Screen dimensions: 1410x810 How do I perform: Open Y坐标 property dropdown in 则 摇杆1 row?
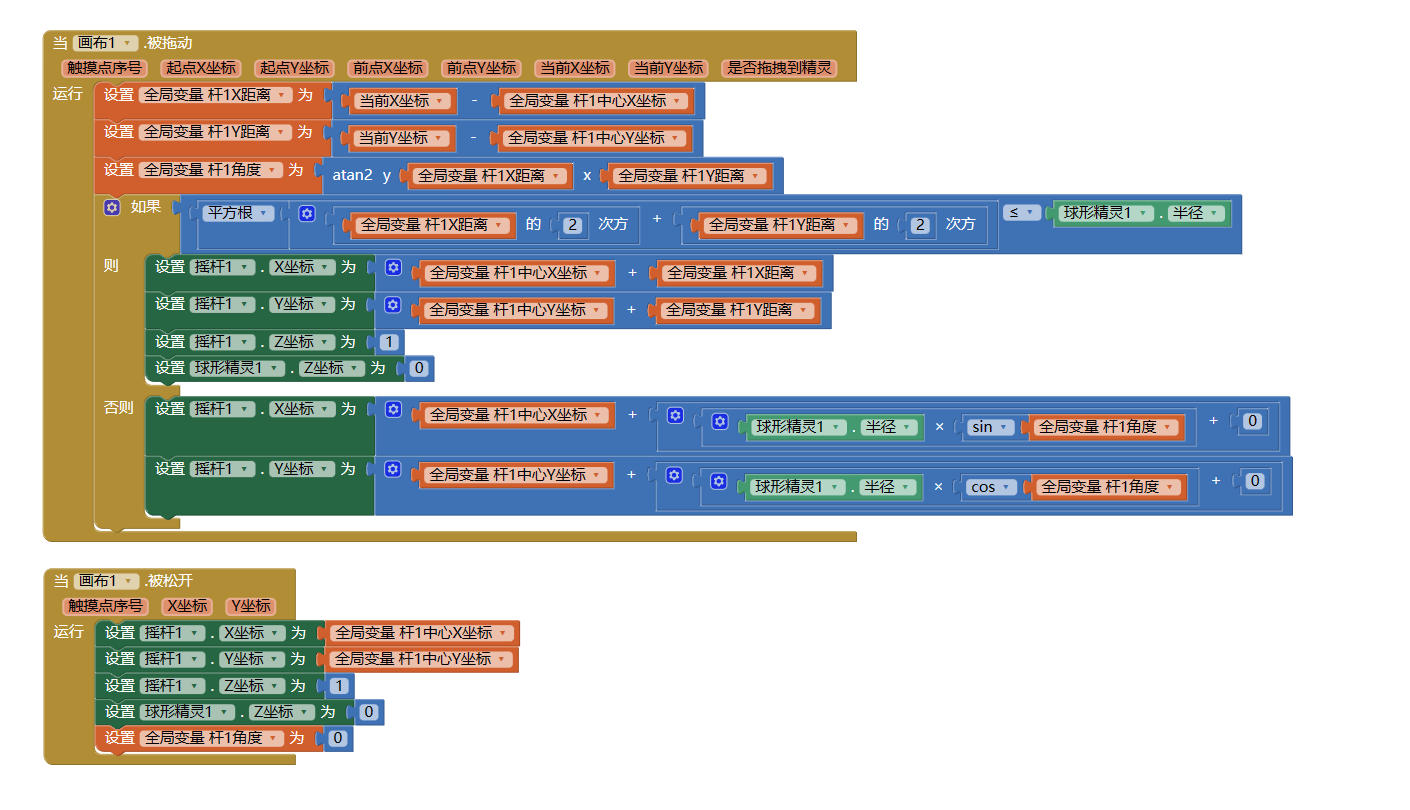click(x=302, y=304)
